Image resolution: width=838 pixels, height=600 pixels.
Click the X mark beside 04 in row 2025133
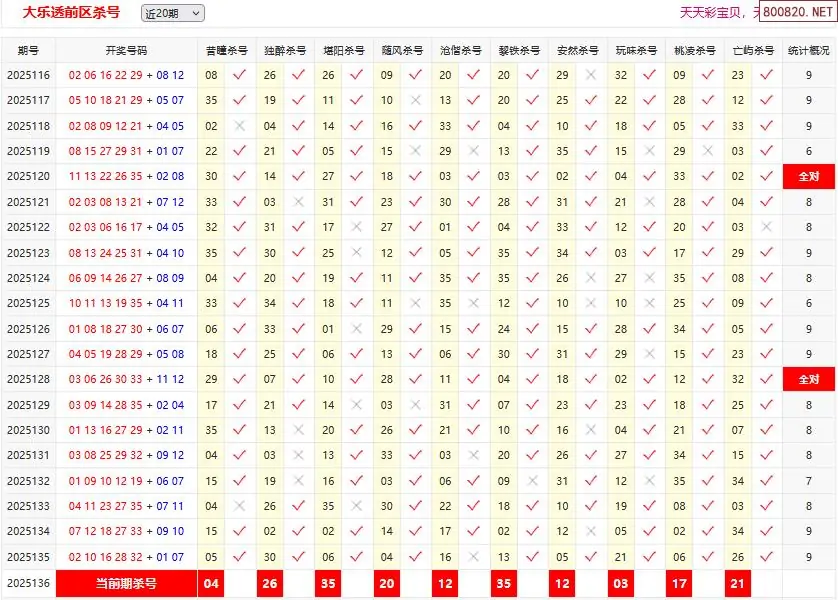(239, 506)
